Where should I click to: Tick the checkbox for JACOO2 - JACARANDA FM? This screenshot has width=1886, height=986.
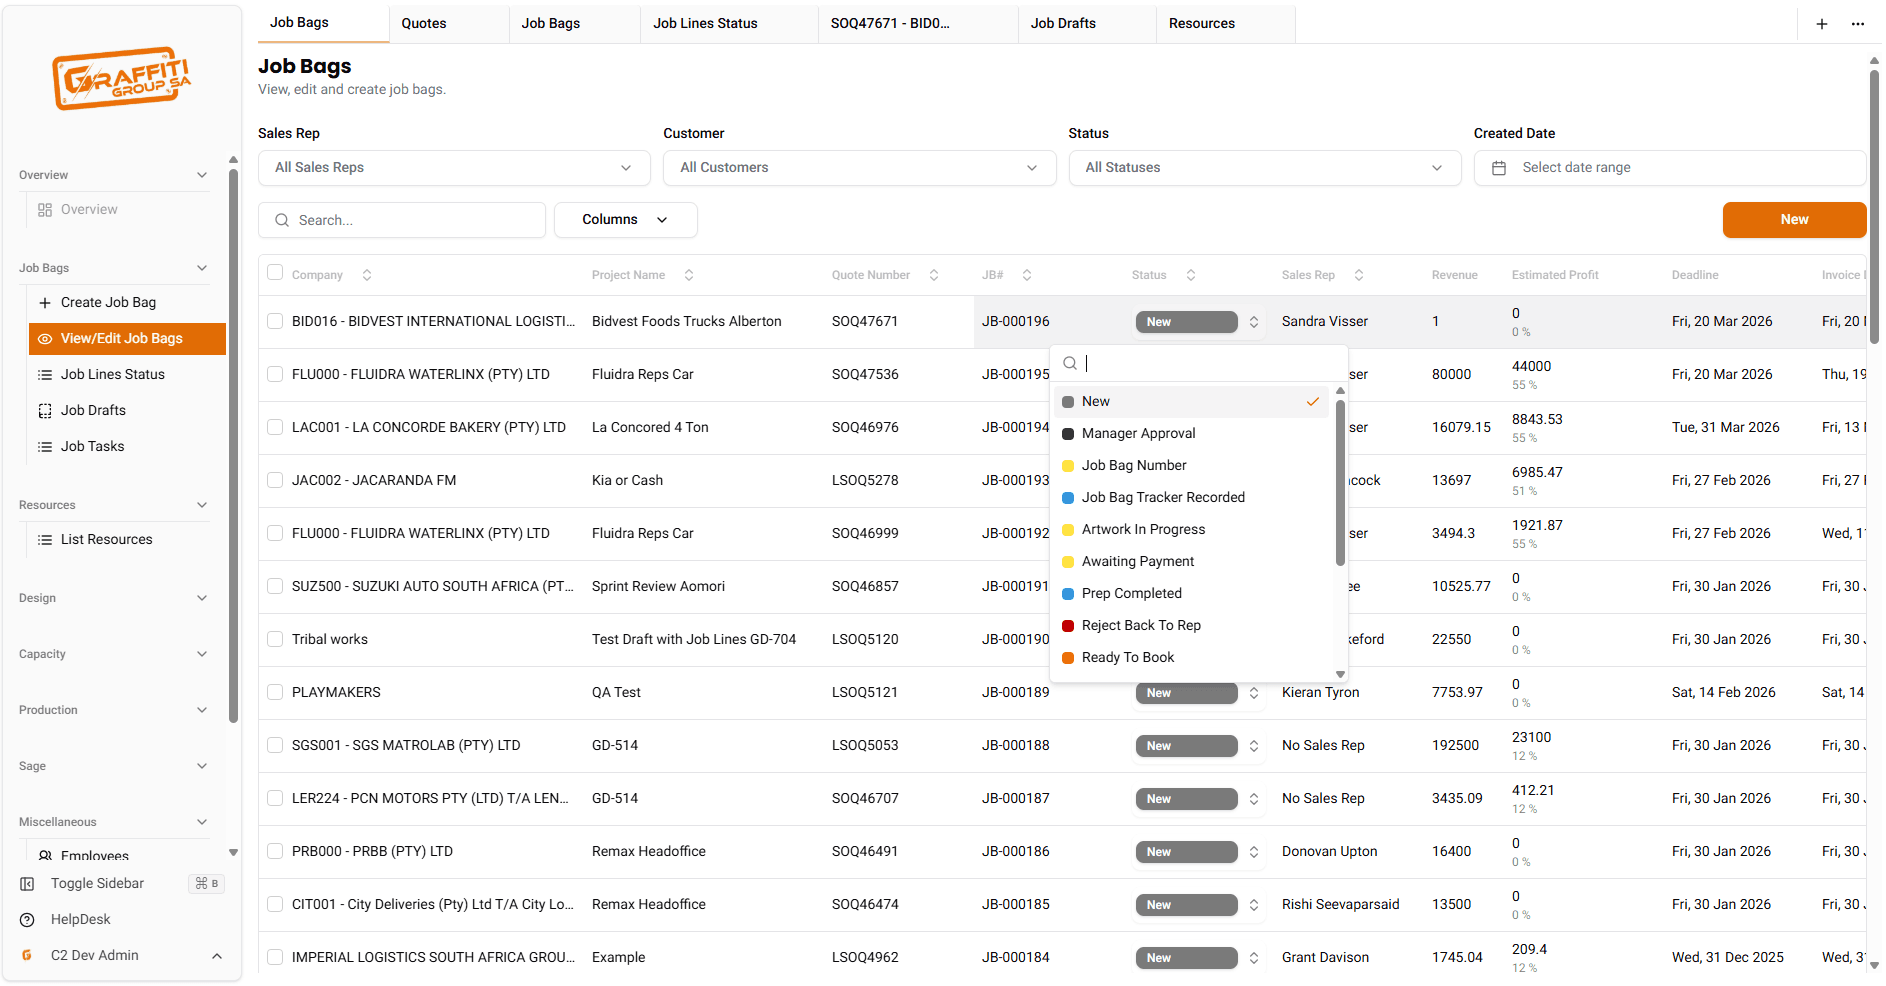coord(275,480)
